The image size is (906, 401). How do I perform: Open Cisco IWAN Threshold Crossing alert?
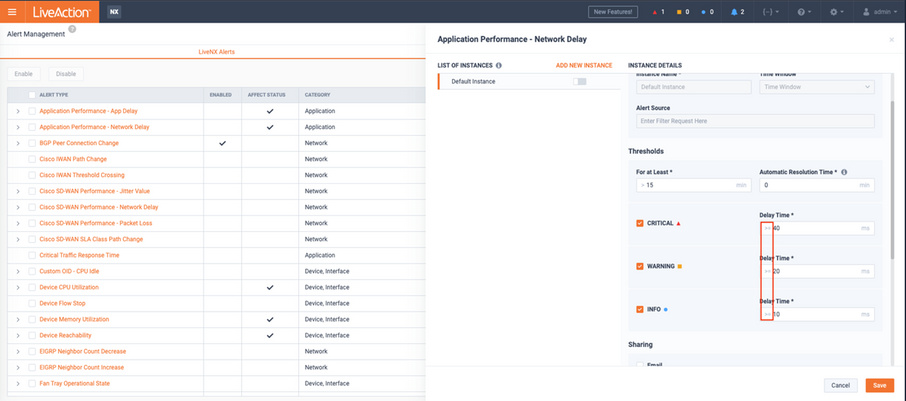pyautogui.click(x=81, y=175)
